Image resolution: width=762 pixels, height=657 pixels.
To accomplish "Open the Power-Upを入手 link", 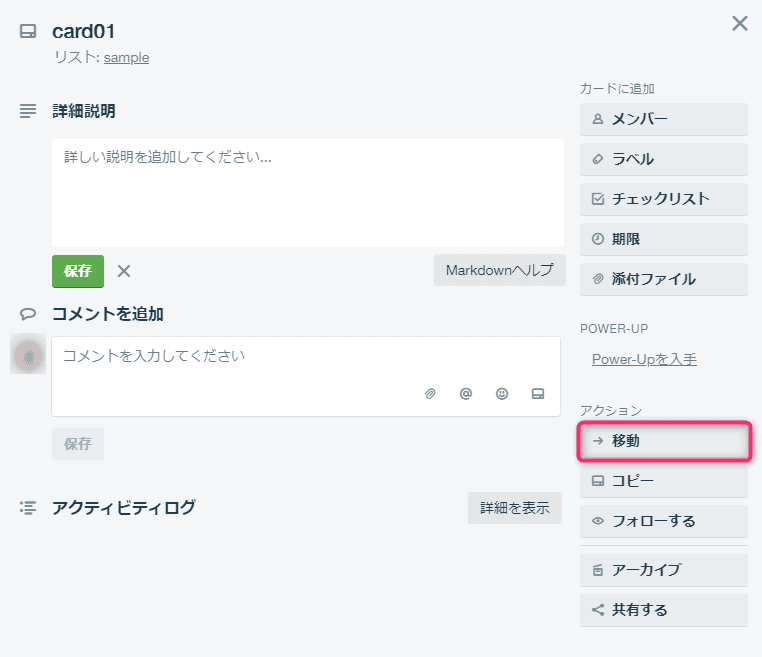I will click(644, 359).
